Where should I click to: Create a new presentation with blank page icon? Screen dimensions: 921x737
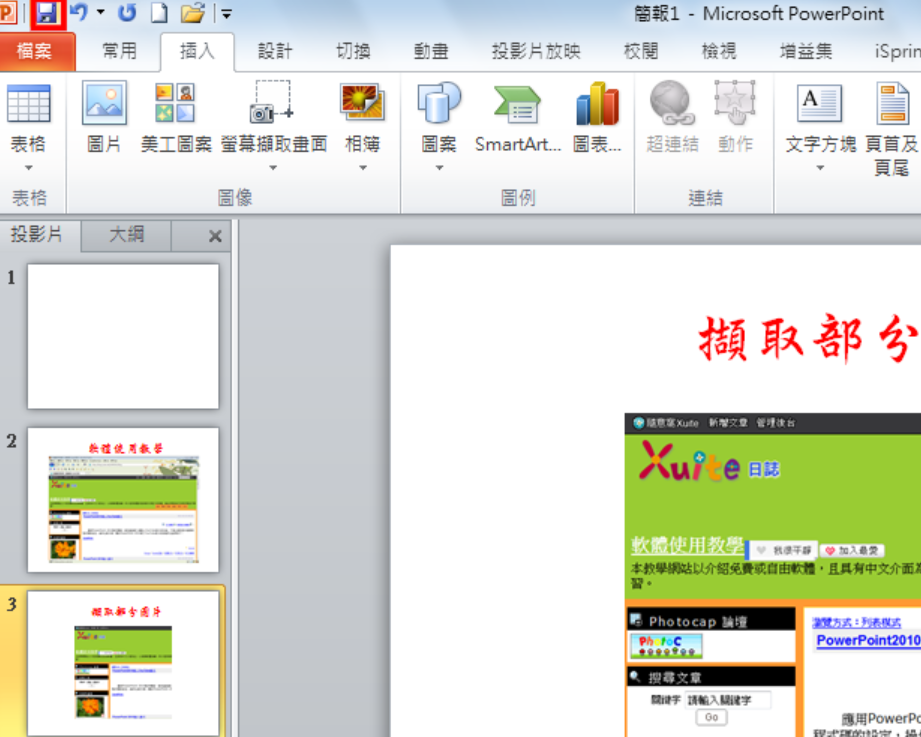(x=159, y=12)
